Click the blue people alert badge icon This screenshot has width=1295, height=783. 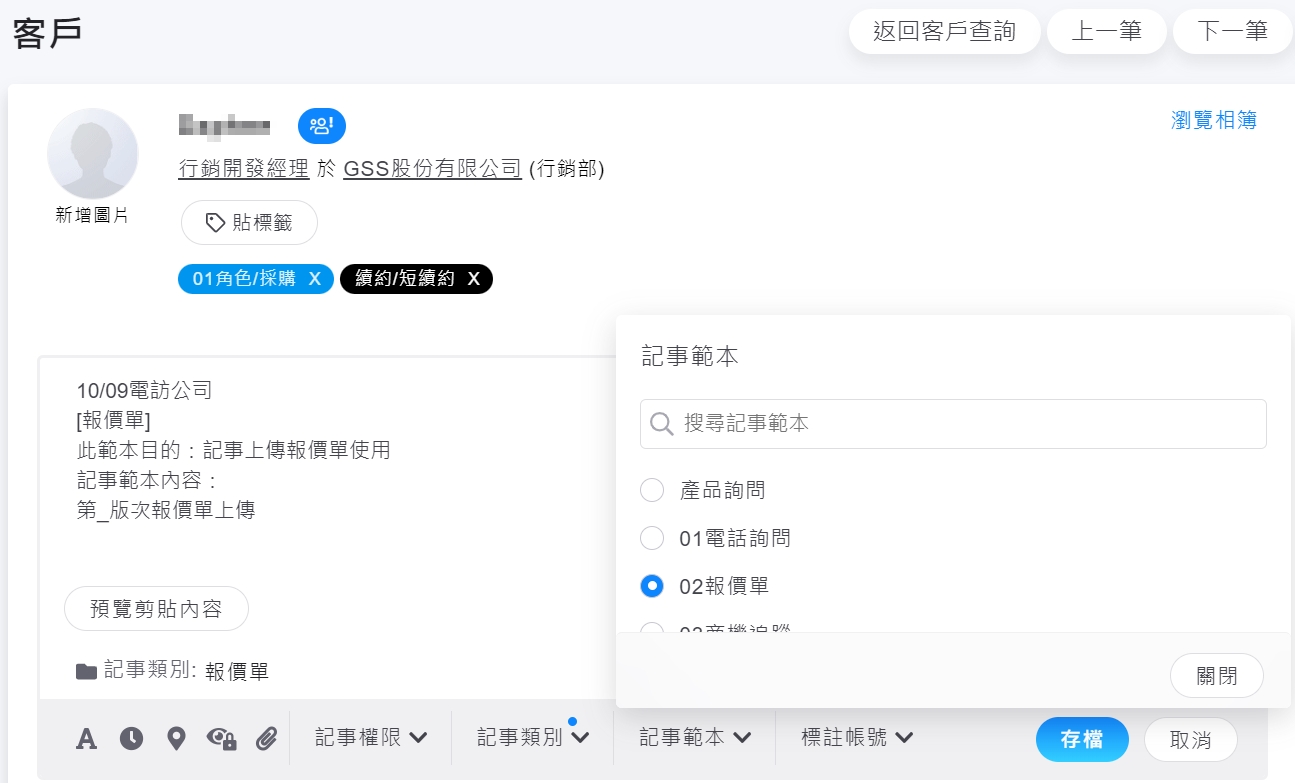(x=321, y=126)
